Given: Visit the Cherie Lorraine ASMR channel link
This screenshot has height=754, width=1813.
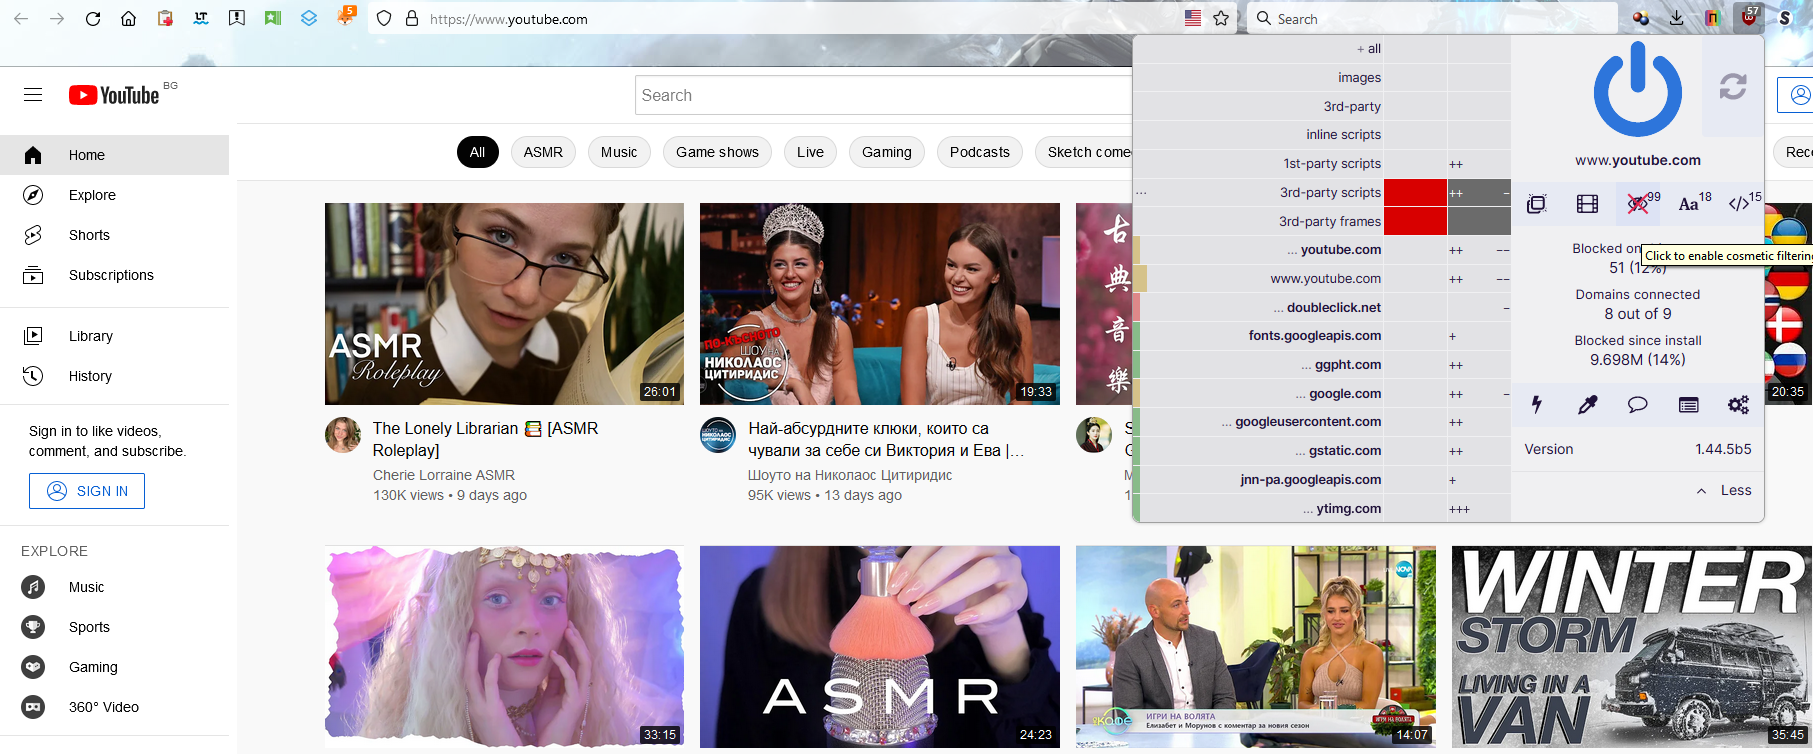Looking at the screenshot, I should click(x=444, y=475).
